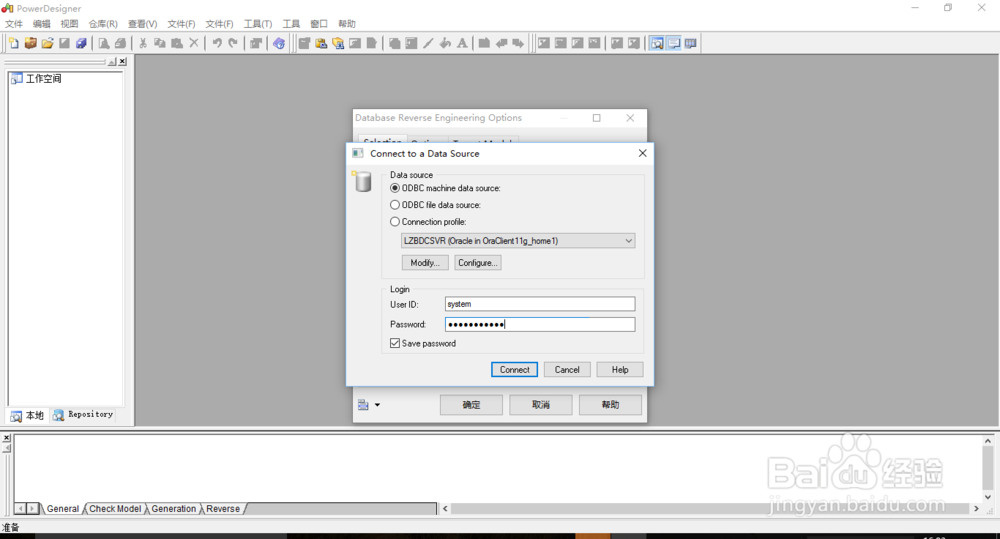
Task: Click the database cylinder icon in the dialog
Action: (x=362, y=181)
